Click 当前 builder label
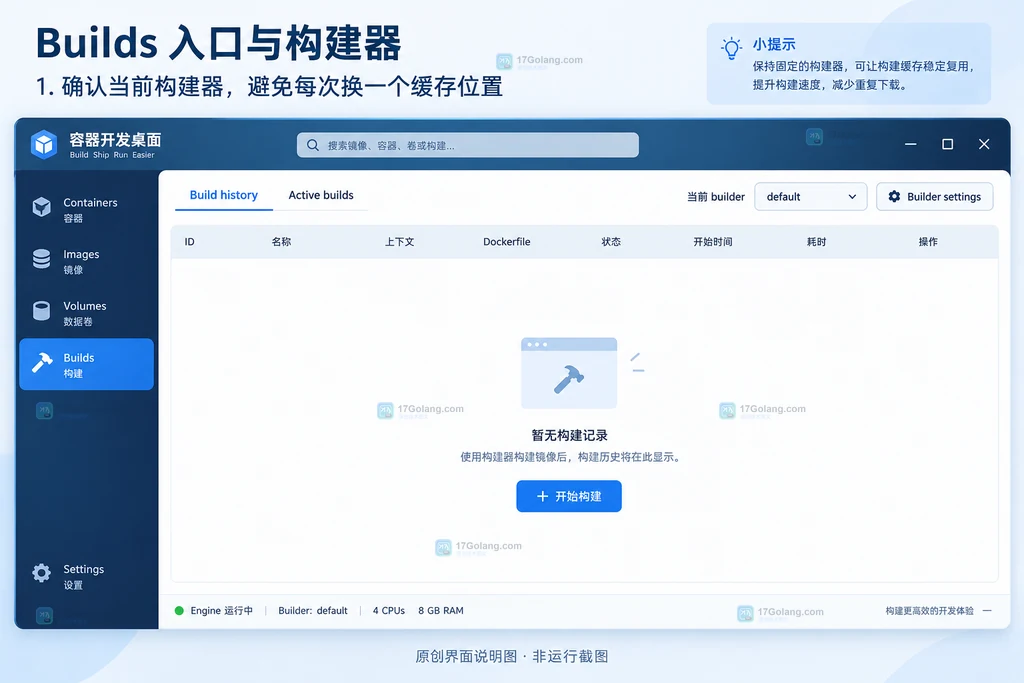The width and height of the screenshot is (1024, 683). tap(716, 197)
